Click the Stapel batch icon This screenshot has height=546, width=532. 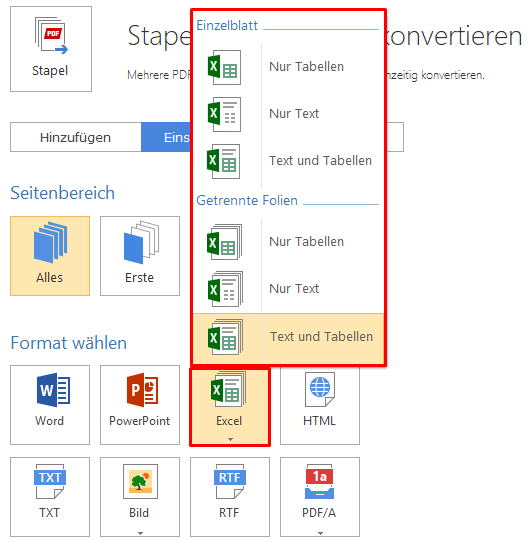point(51,49)
